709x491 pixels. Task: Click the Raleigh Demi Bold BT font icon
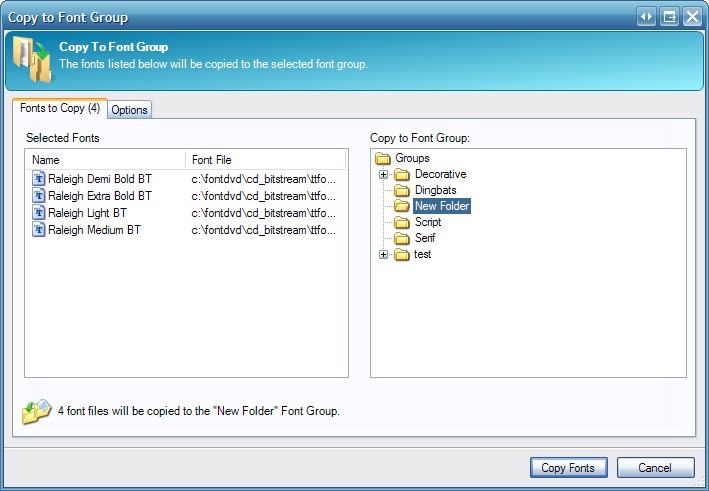[39, 179]
